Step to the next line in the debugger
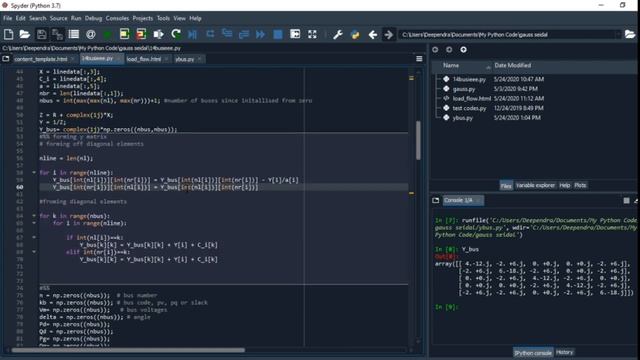This screenshot has height=360, width=640. point(210,35)
